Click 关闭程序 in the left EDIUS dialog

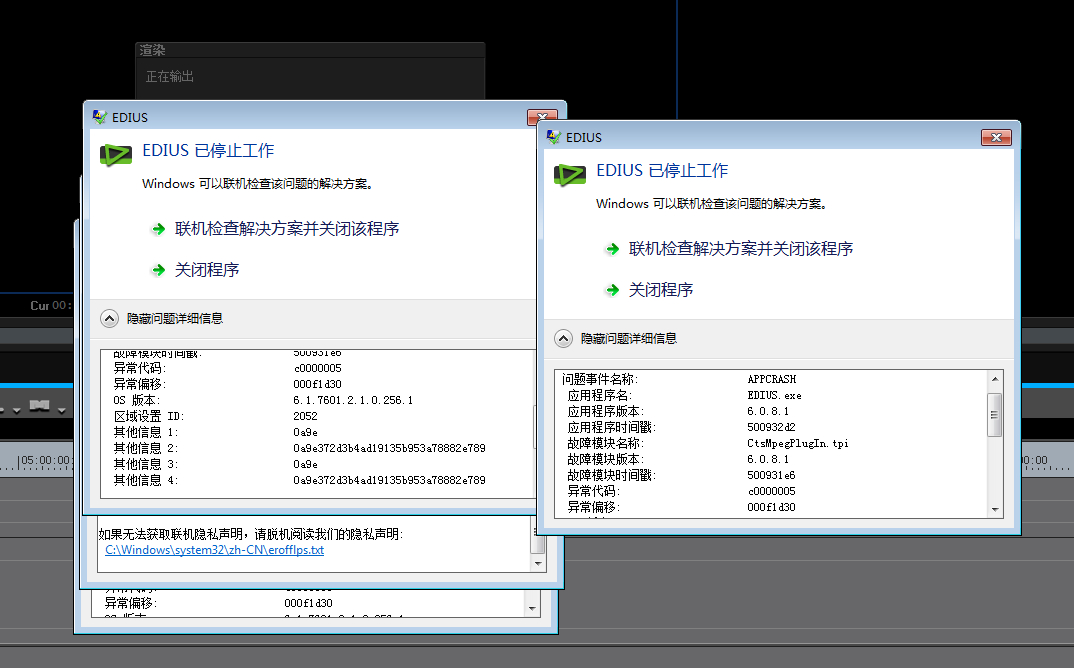point(206,270)
